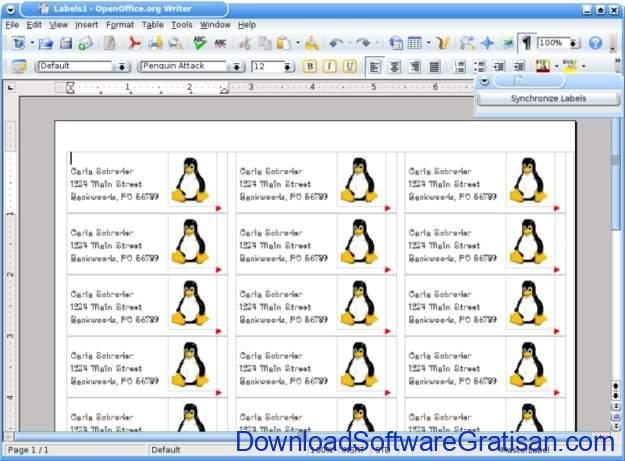Open the Font Color dropdown arrow
Viewport: 625px width, 461px height.
coord(556,66)
